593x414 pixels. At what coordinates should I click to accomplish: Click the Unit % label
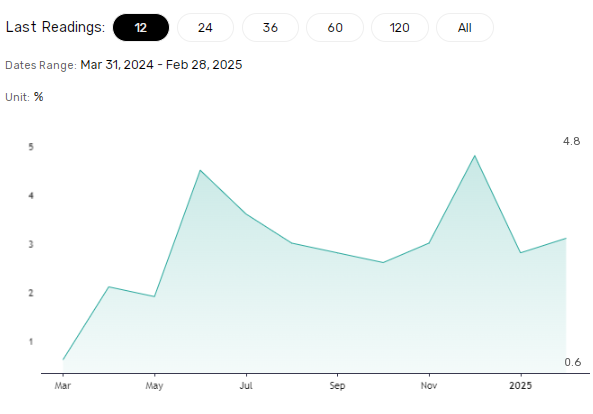pos(24,97)
